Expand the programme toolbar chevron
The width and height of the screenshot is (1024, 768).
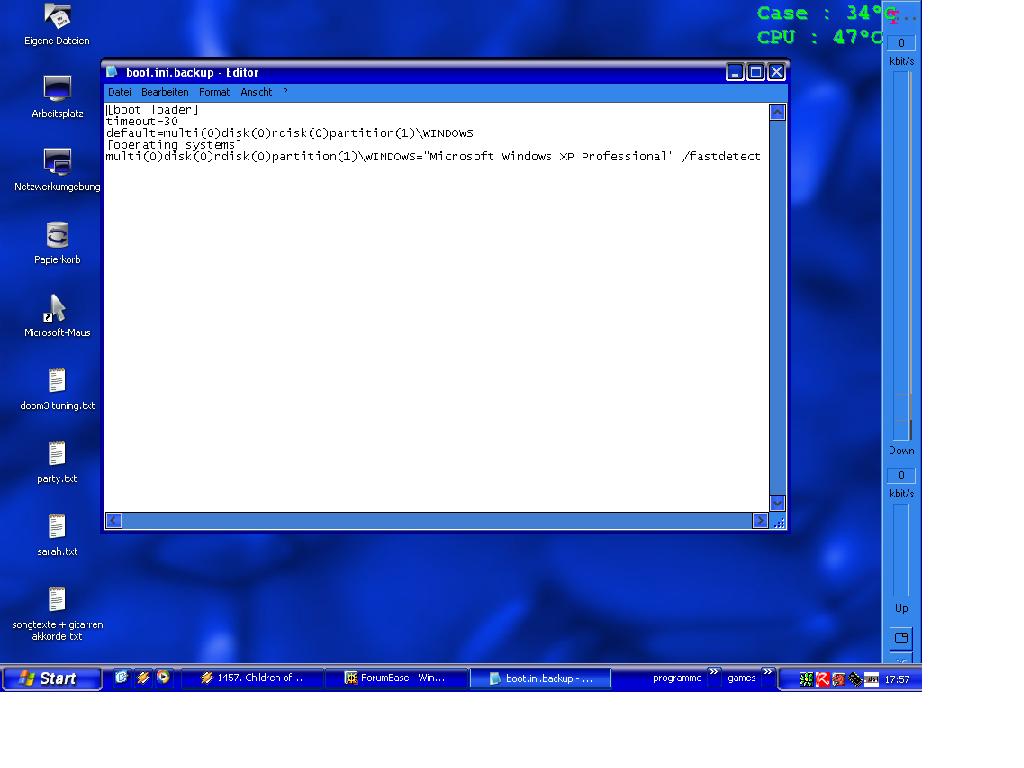(714, 672)
